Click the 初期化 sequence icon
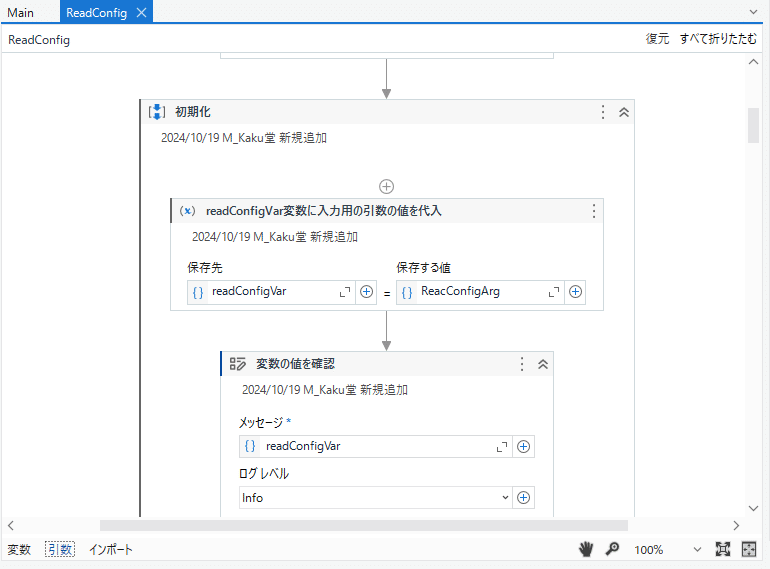The image size is (770, 569). pyautogui.click(x=157, y=112)
